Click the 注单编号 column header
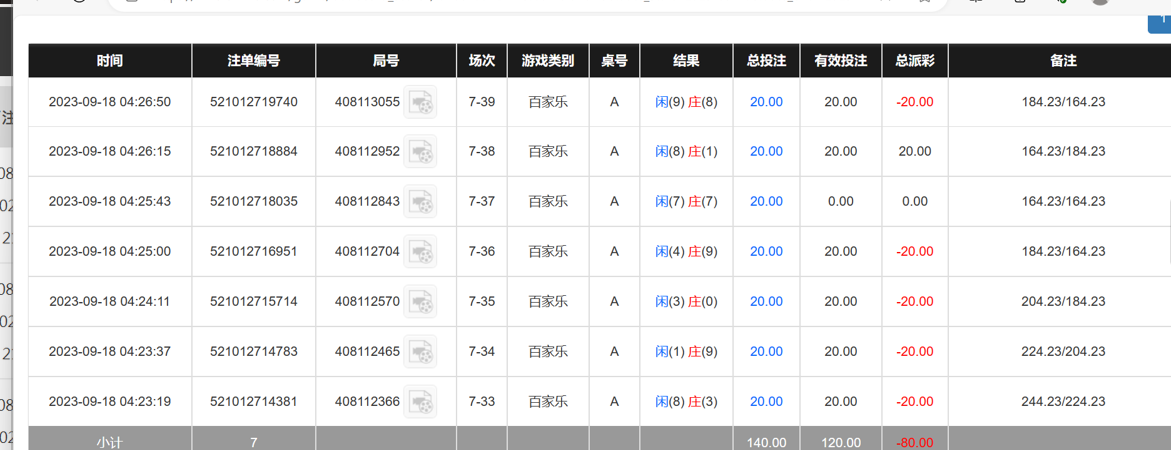1171x450 pixels. click(253, 61)
